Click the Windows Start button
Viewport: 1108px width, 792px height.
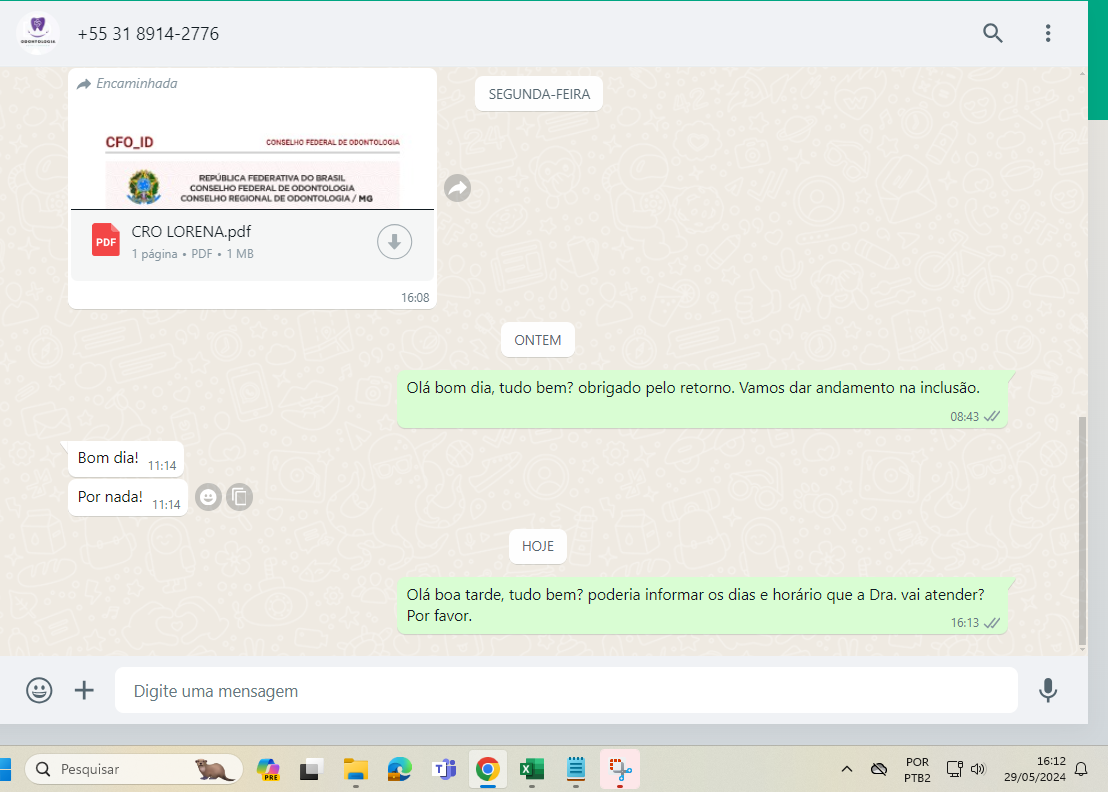tap(6, 769)
